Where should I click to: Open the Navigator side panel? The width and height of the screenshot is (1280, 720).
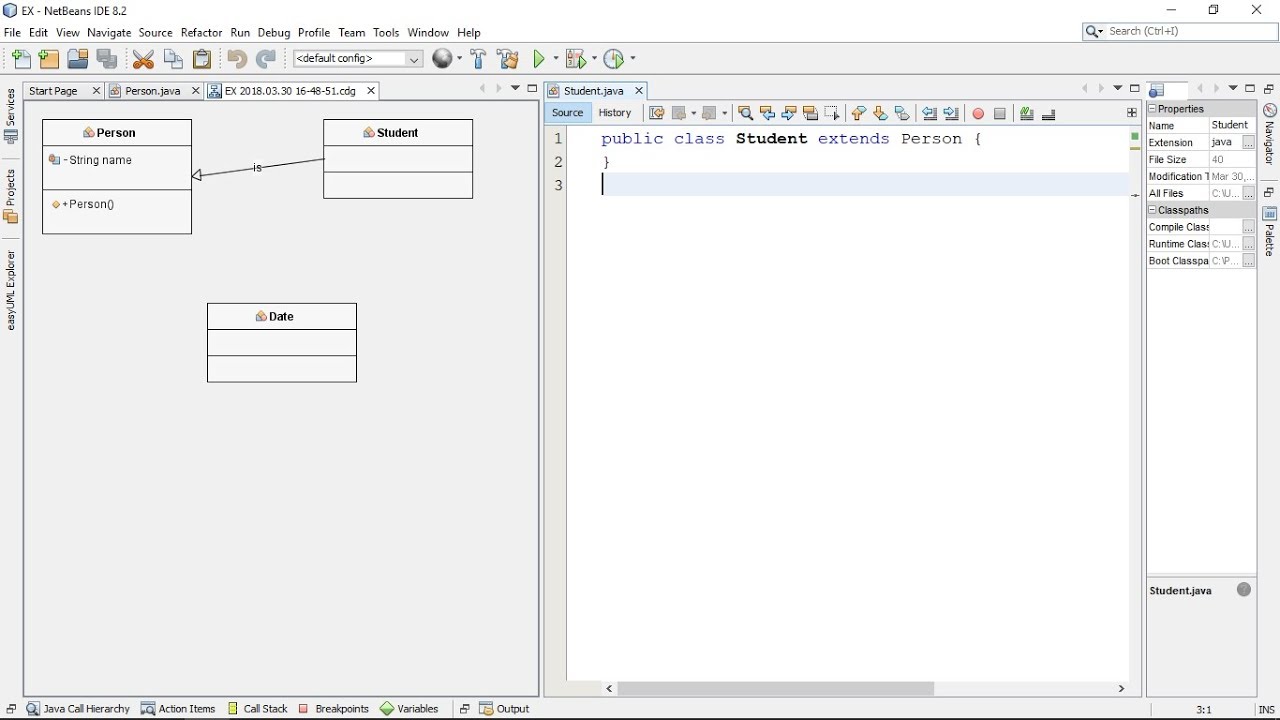(x=1269, y=135)
